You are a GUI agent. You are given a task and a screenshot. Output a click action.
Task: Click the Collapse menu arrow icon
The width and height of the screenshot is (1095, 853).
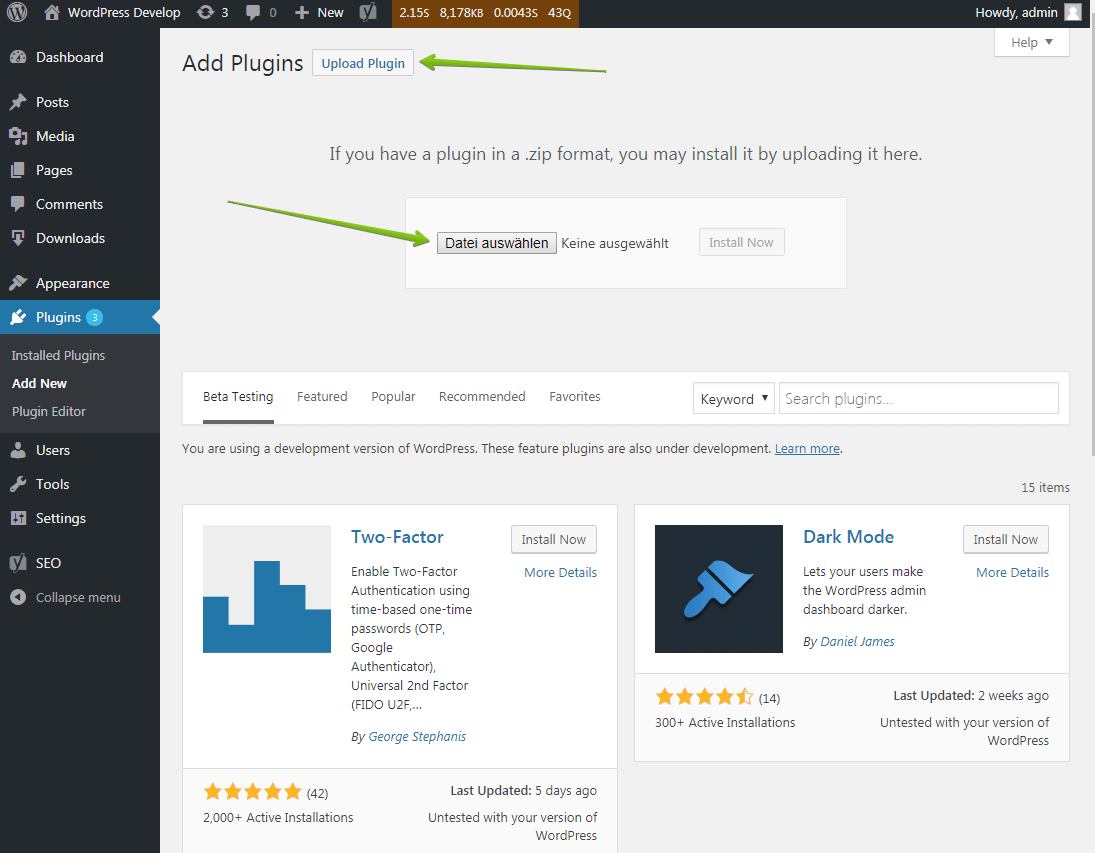coord(18,597)
